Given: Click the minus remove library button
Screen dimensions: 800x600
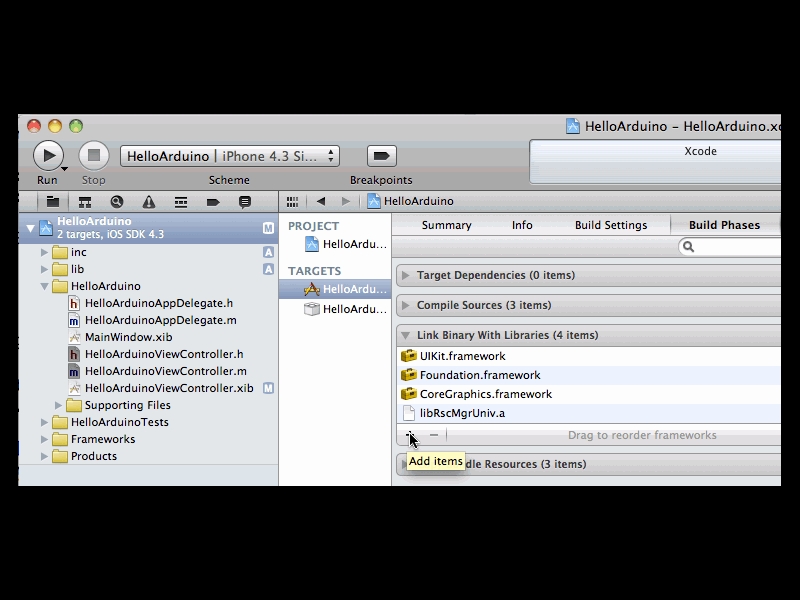Looking at the screenshot, I should point(434,435).
